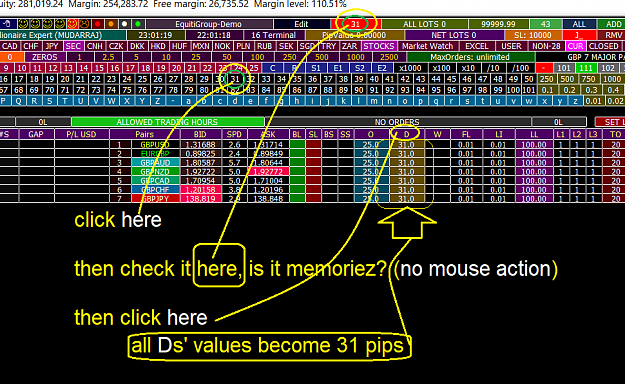Screen dimensions: 625x384
Task: Click the green dot indicator icon
Action: [138, 24]
